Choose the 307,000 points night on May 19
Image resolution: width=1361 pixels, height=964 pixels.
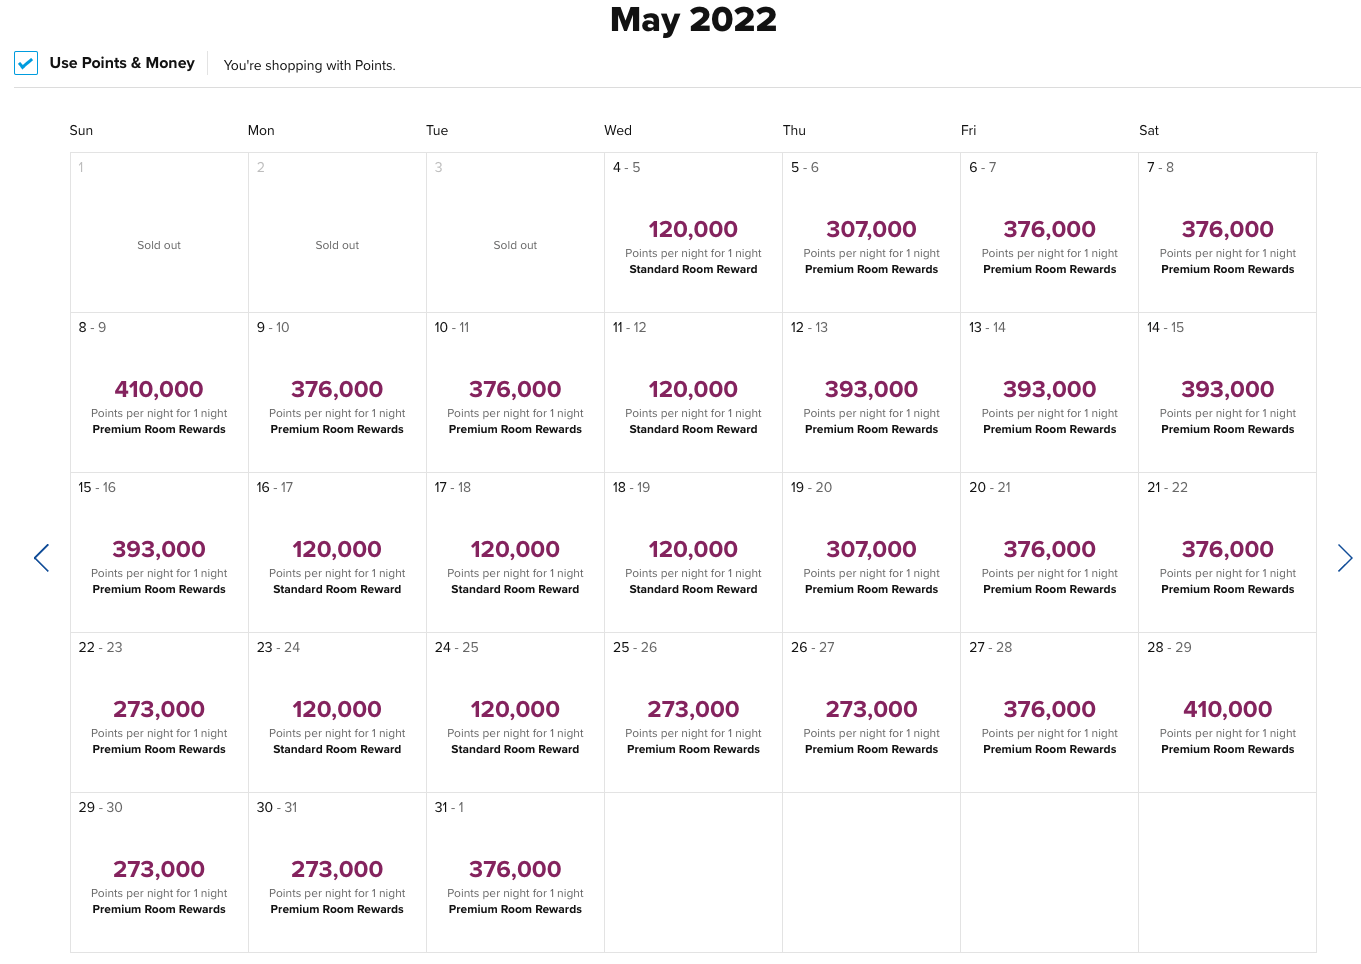[871, 552]
